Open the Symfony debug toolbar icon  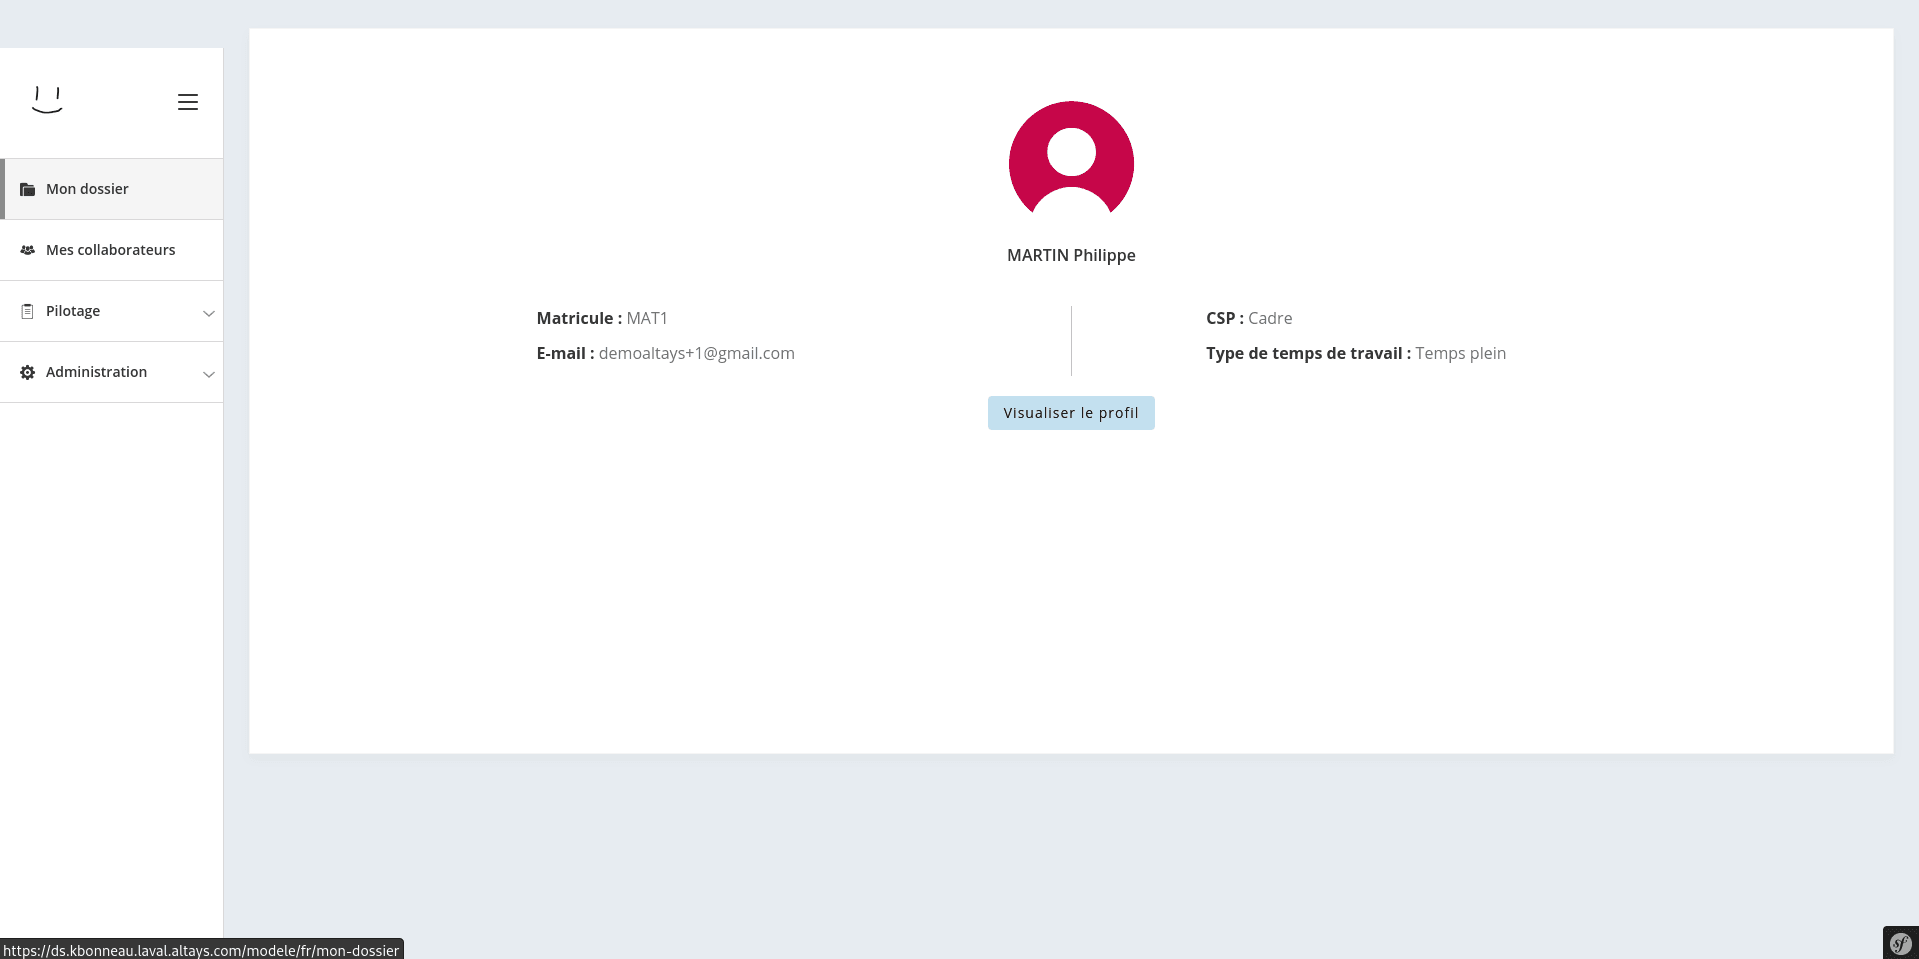pyautogui.click(x=1900, y=943)
